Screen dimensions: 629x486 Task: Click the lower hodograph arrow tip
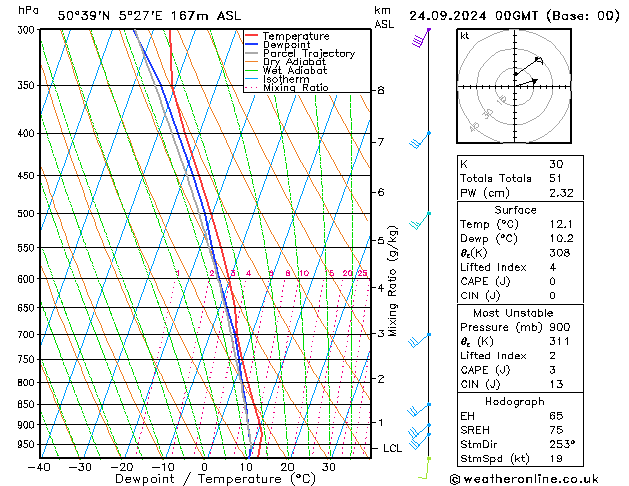pos(535,81)
